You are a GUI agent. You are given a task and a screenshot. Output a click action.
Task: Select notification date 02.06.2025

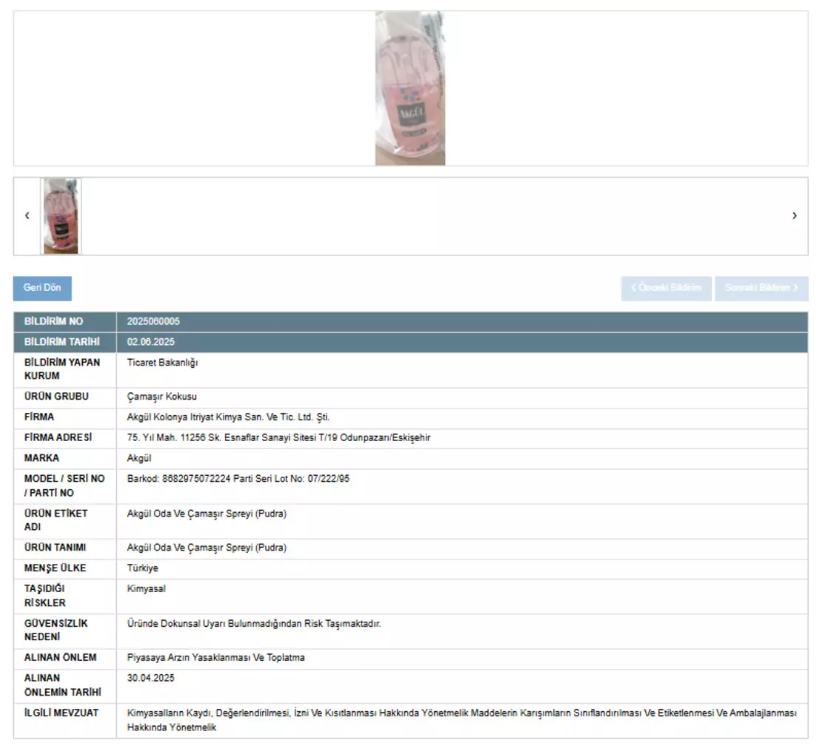click(151, 342)
